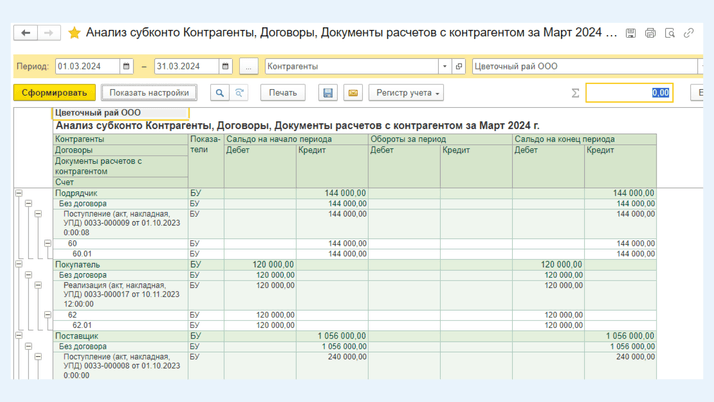Click the sum sigma icon
This screenshot has height=402, width=714.
point(575,93)
